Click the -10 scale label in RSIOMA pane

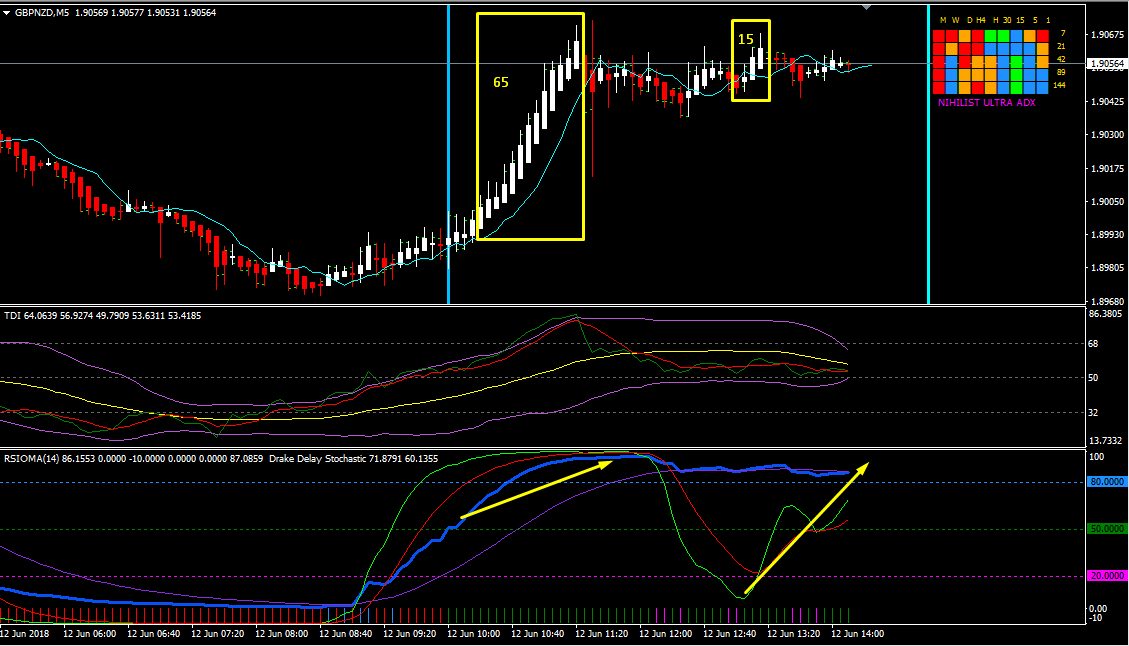pos(1094,618)
